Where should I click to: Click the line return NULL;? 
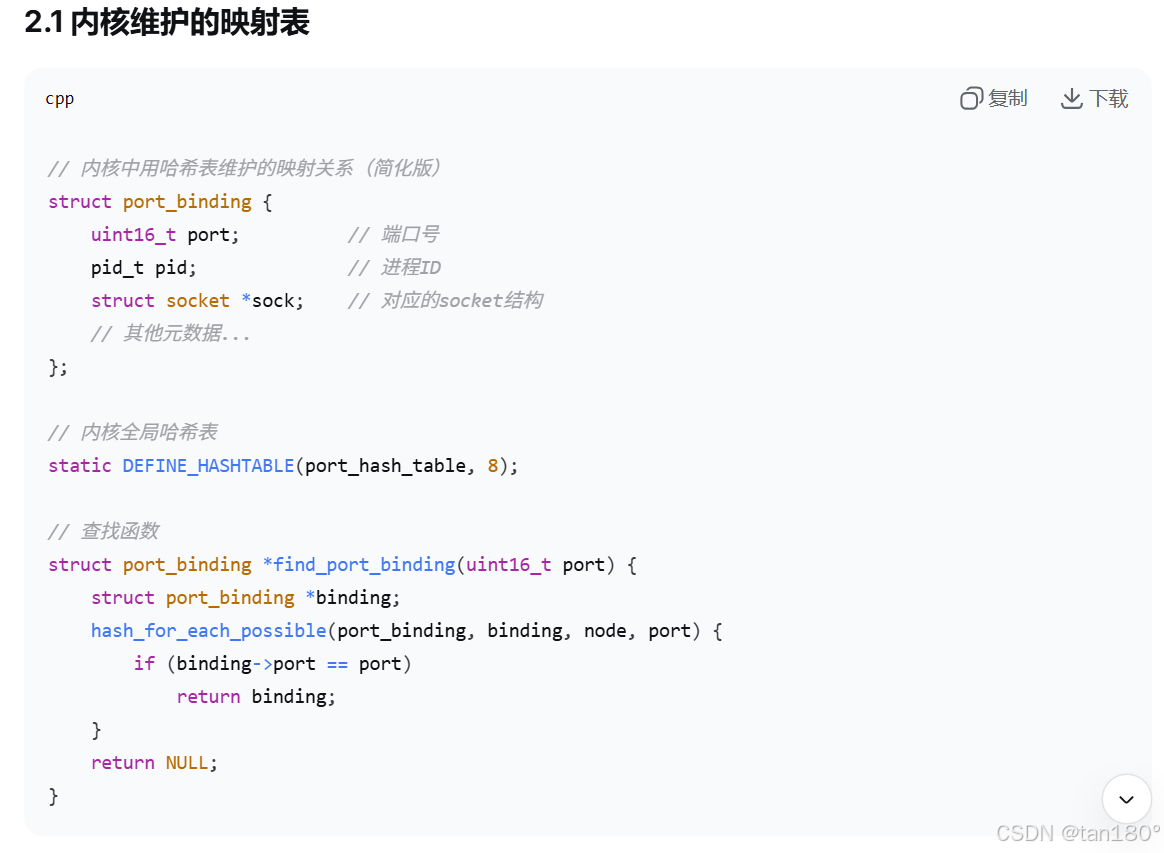tap(154, 762)
